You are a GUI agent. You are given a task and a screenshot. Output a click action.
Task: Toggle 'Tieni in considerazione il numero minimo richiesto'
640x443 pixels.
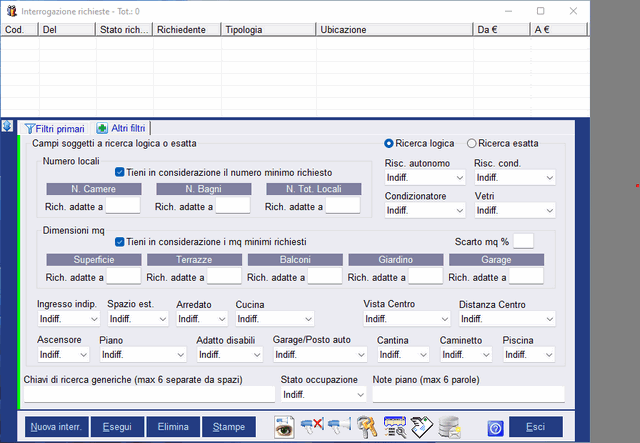(x=120, y=172)
